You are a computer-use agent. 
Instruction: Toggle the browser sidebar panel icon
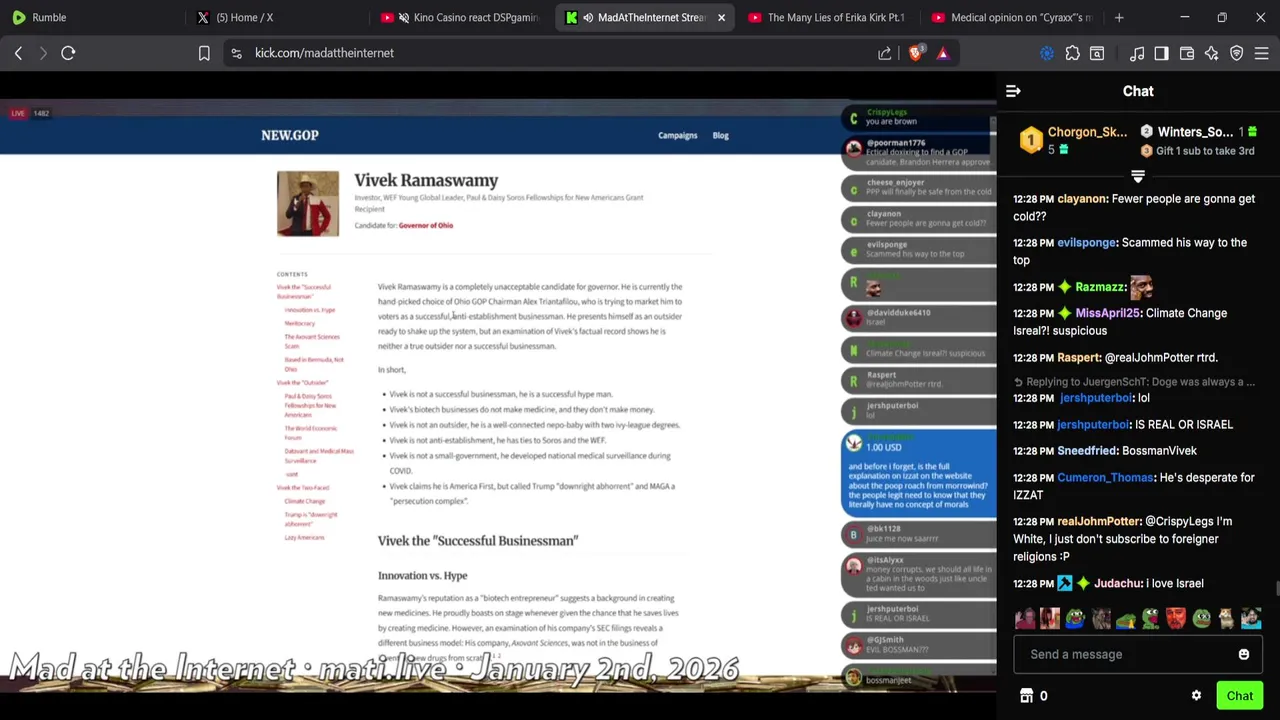[x=1161, y=53]
